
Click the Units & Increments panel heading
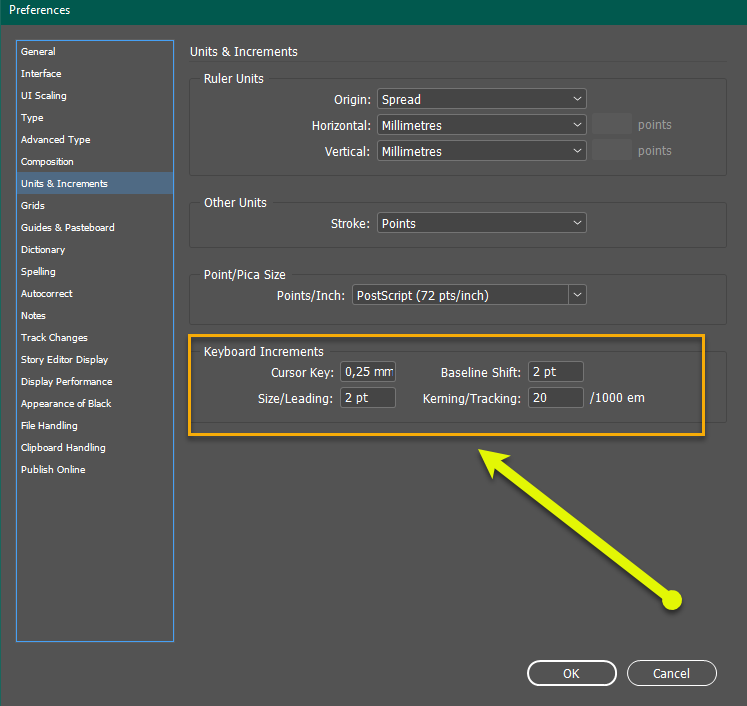click(243, 51)
